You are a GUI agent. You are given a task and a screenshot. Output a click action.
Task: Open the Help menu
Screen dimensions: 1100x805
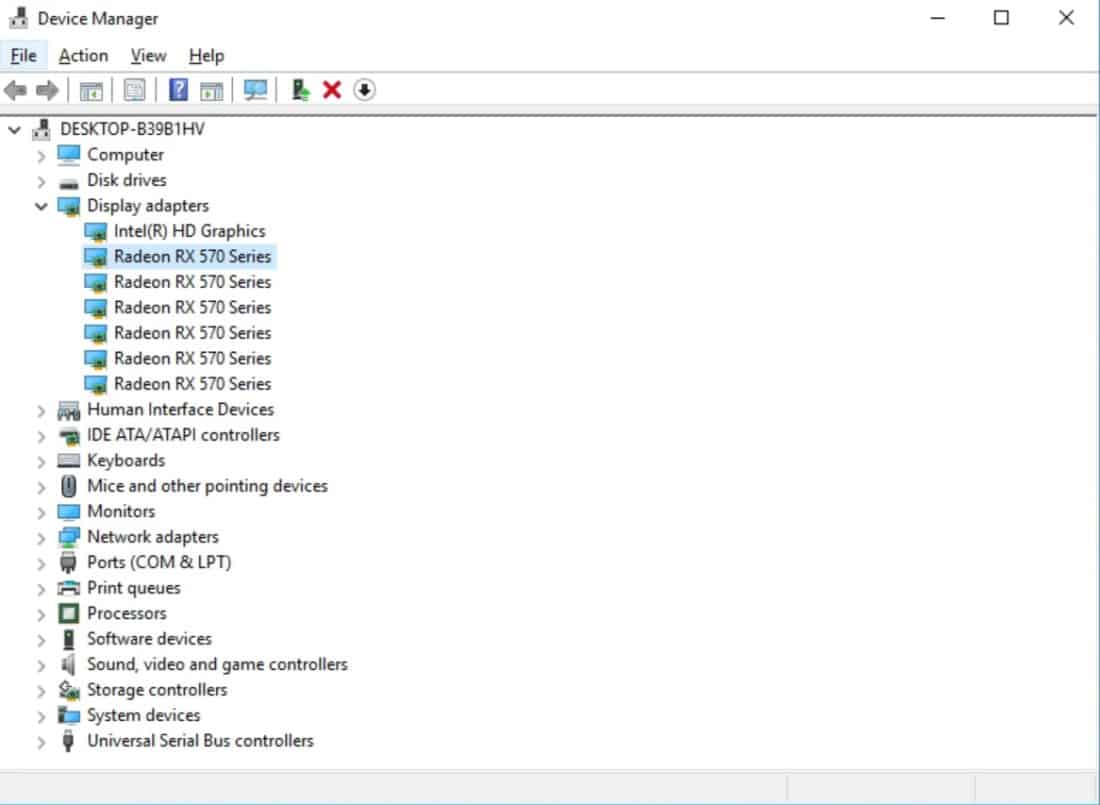point(206,55)
